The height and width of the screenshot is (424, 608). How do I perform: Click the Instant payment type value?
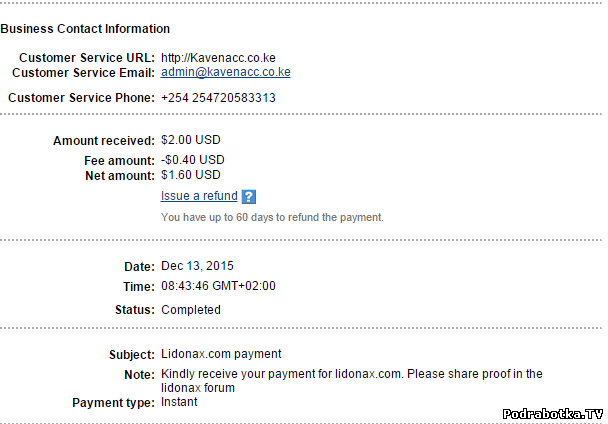(x=179, y=402)
